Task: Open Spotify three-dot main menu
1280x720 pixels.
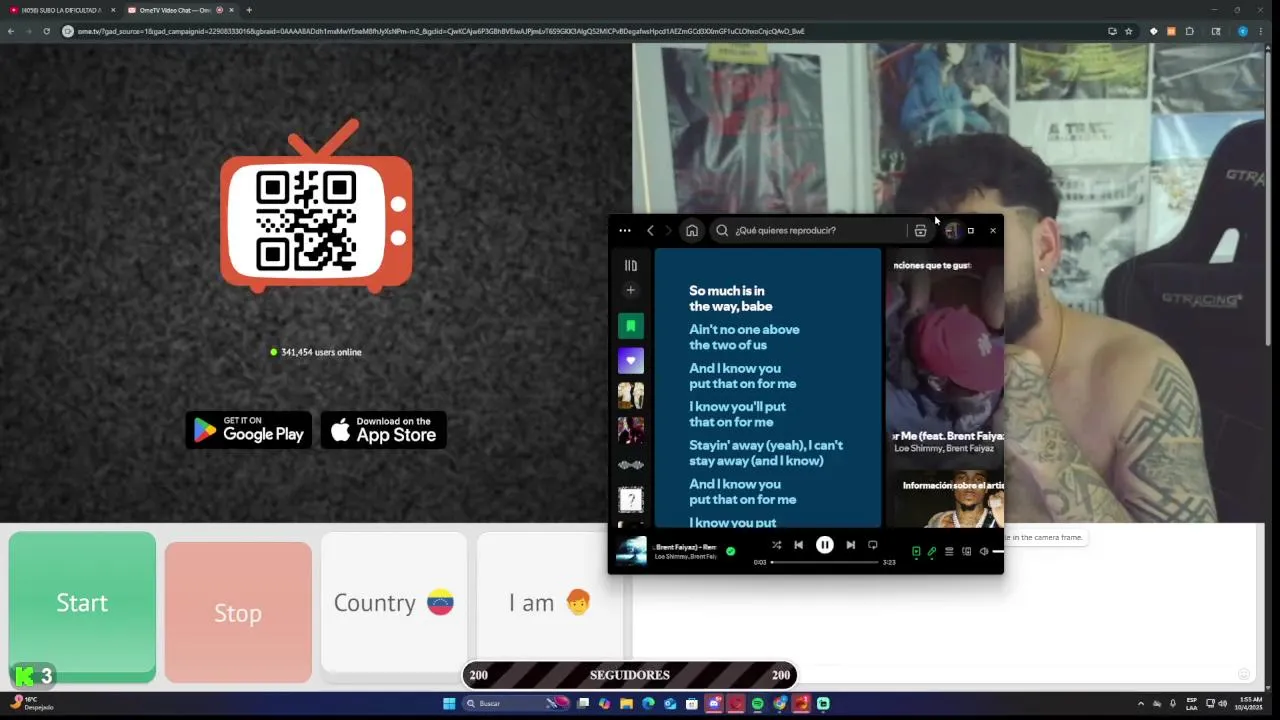Action: [625, 230]
